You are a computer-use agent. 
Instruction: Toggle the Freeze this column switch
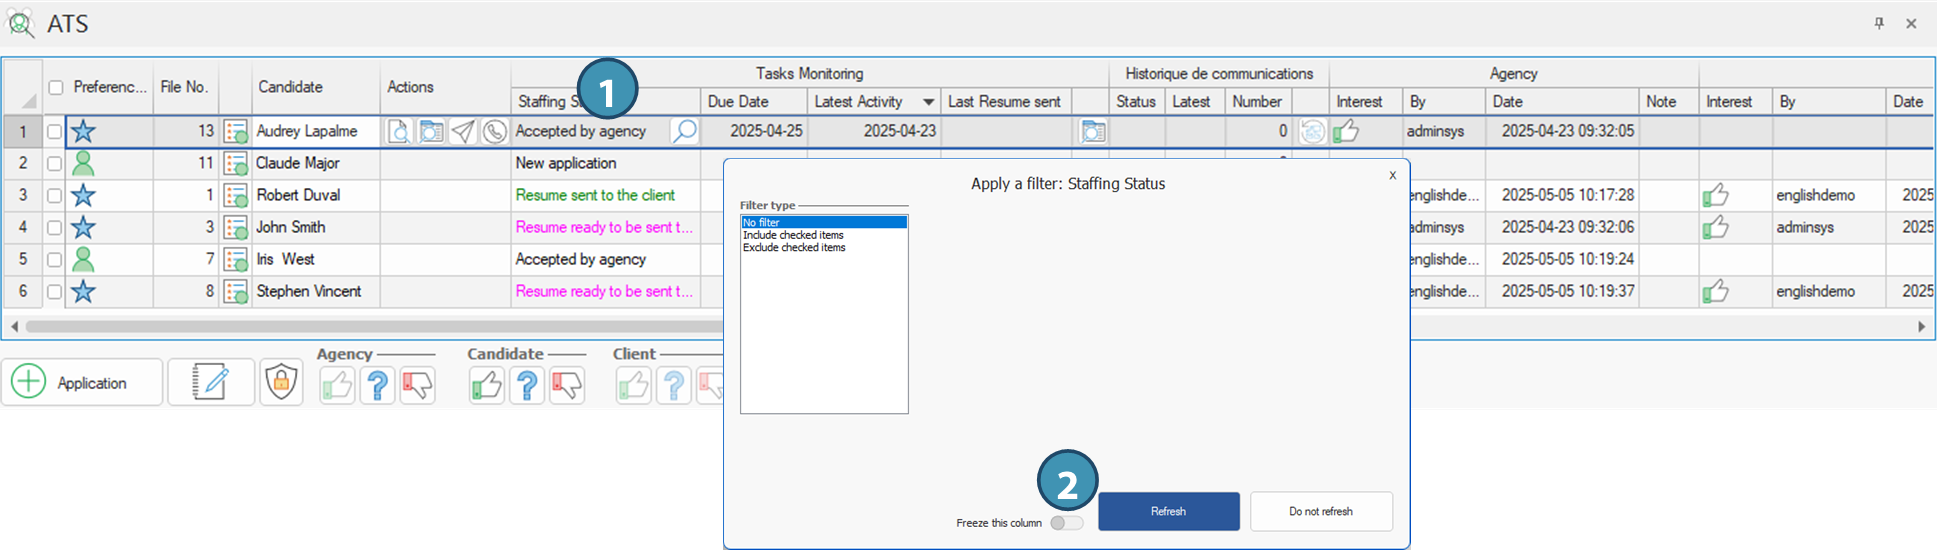coord(1066,523)
